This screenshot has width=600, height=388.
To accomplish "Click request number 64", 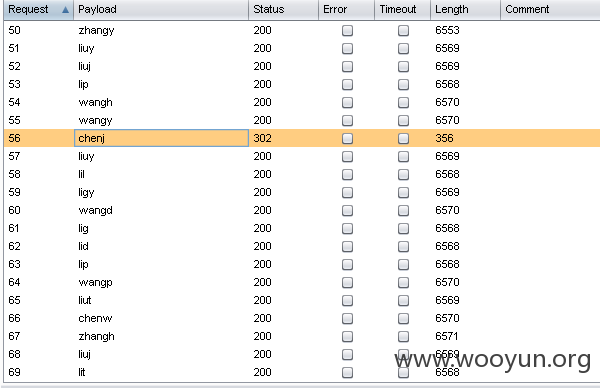I will pos(14,282).
